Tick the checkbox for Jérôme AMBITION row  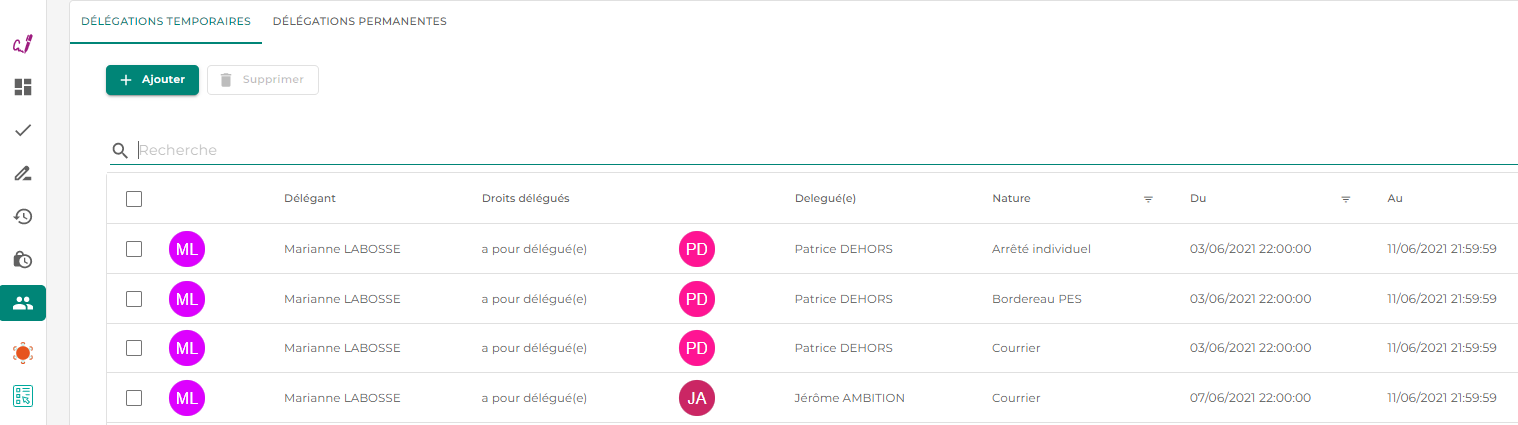click(x=134, y=398)
